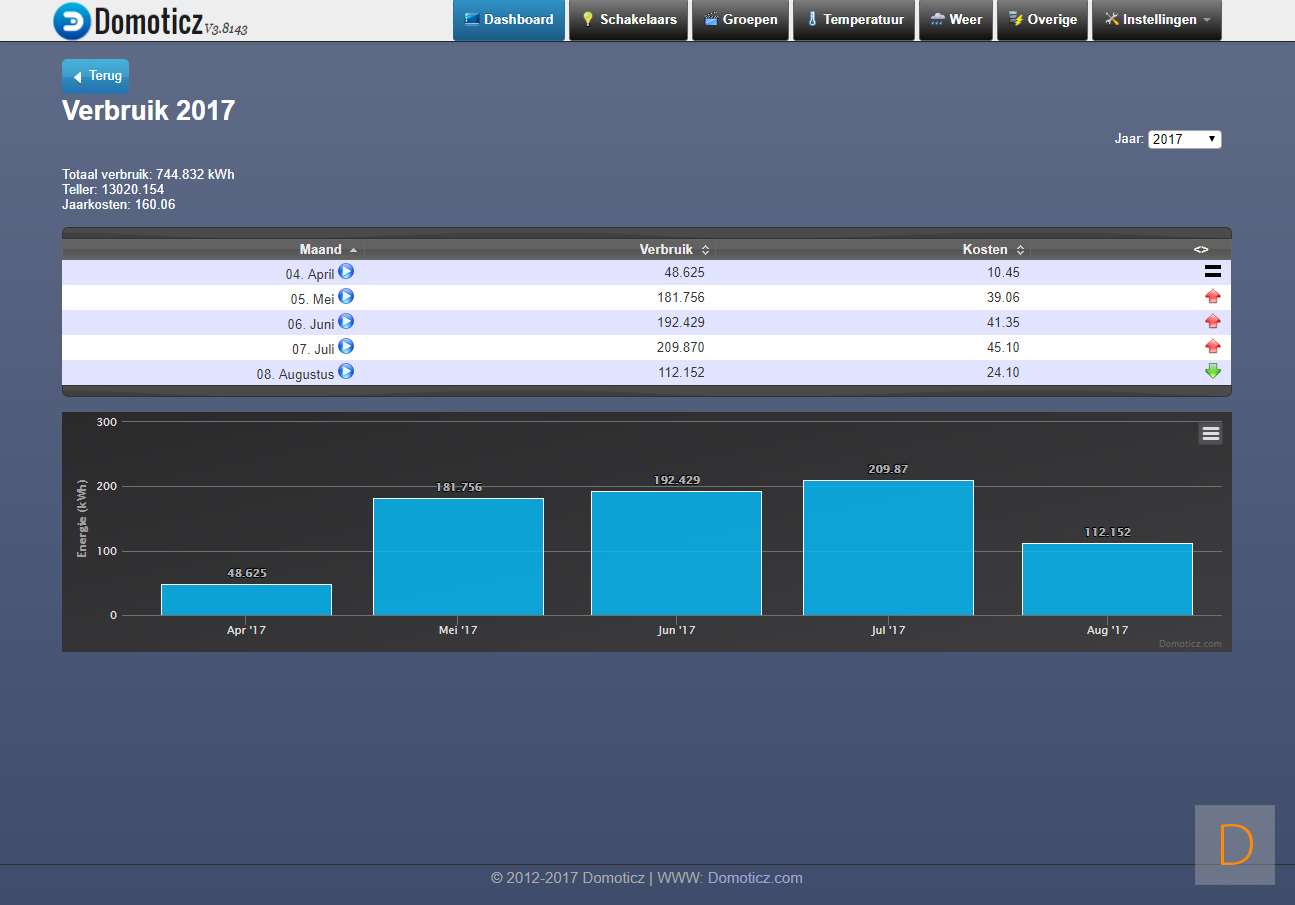Sort table by Verbruik column

point(666,249)
